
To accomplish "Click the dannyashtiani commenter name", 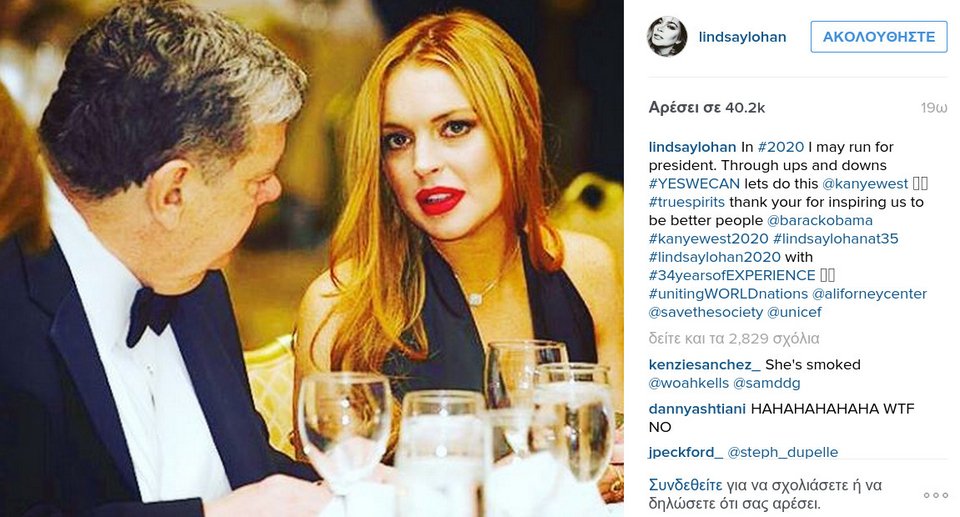I will pos(697,409).
